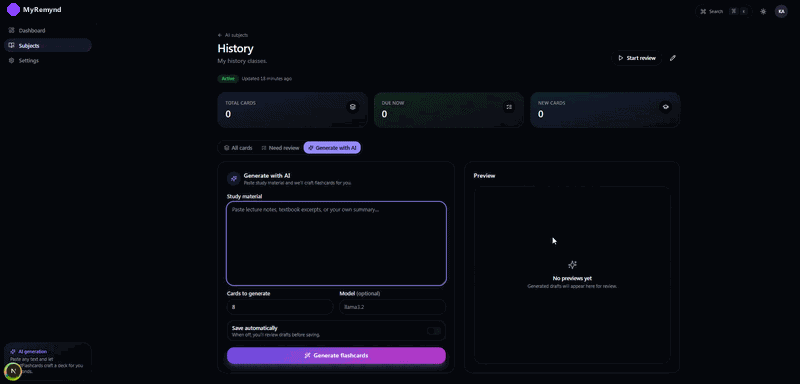This screenshot has height=384, width=800.
Task: Click the New Cards eye icon
Action: [x=665, y=107]
